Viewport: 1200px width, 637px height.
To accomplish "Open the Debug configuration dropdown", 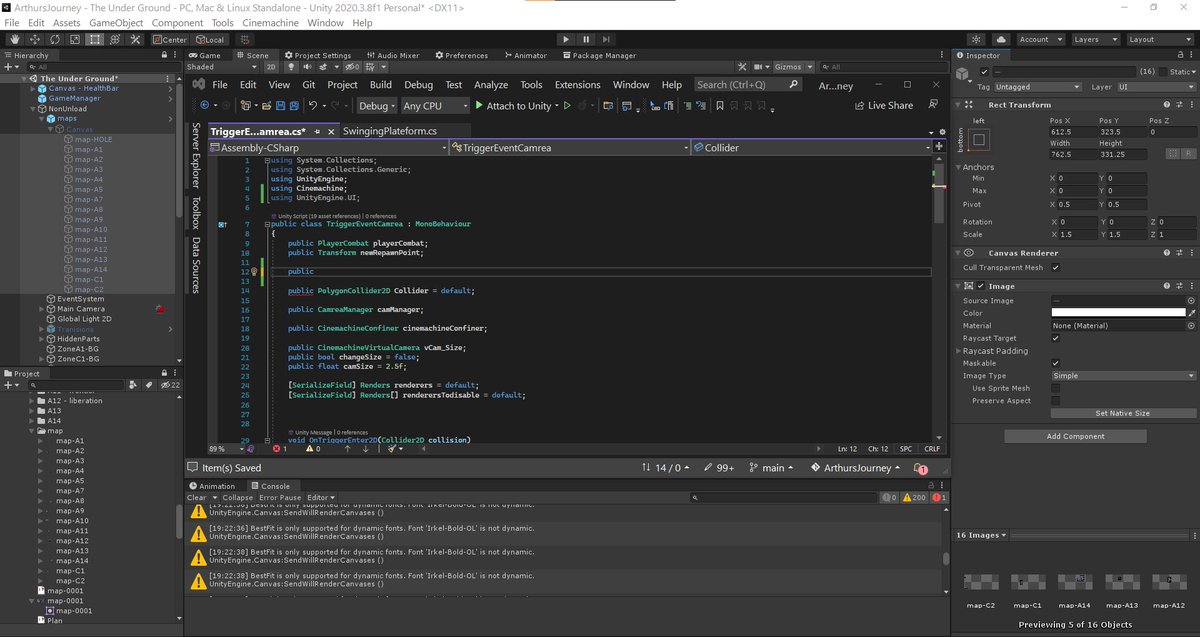I will 377,106.
